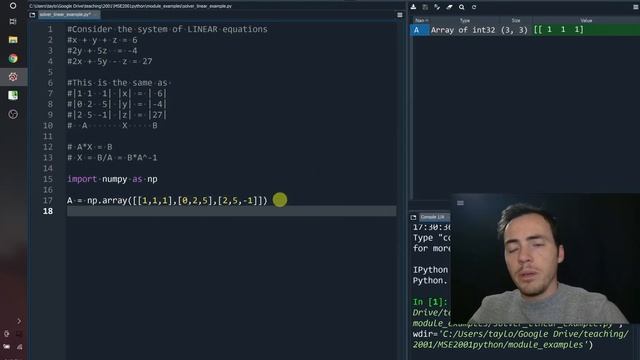Viewport: 640px width, 360px height.
Task: Select the active Spyder taskbar icon
Action: [x=13, y=77]
